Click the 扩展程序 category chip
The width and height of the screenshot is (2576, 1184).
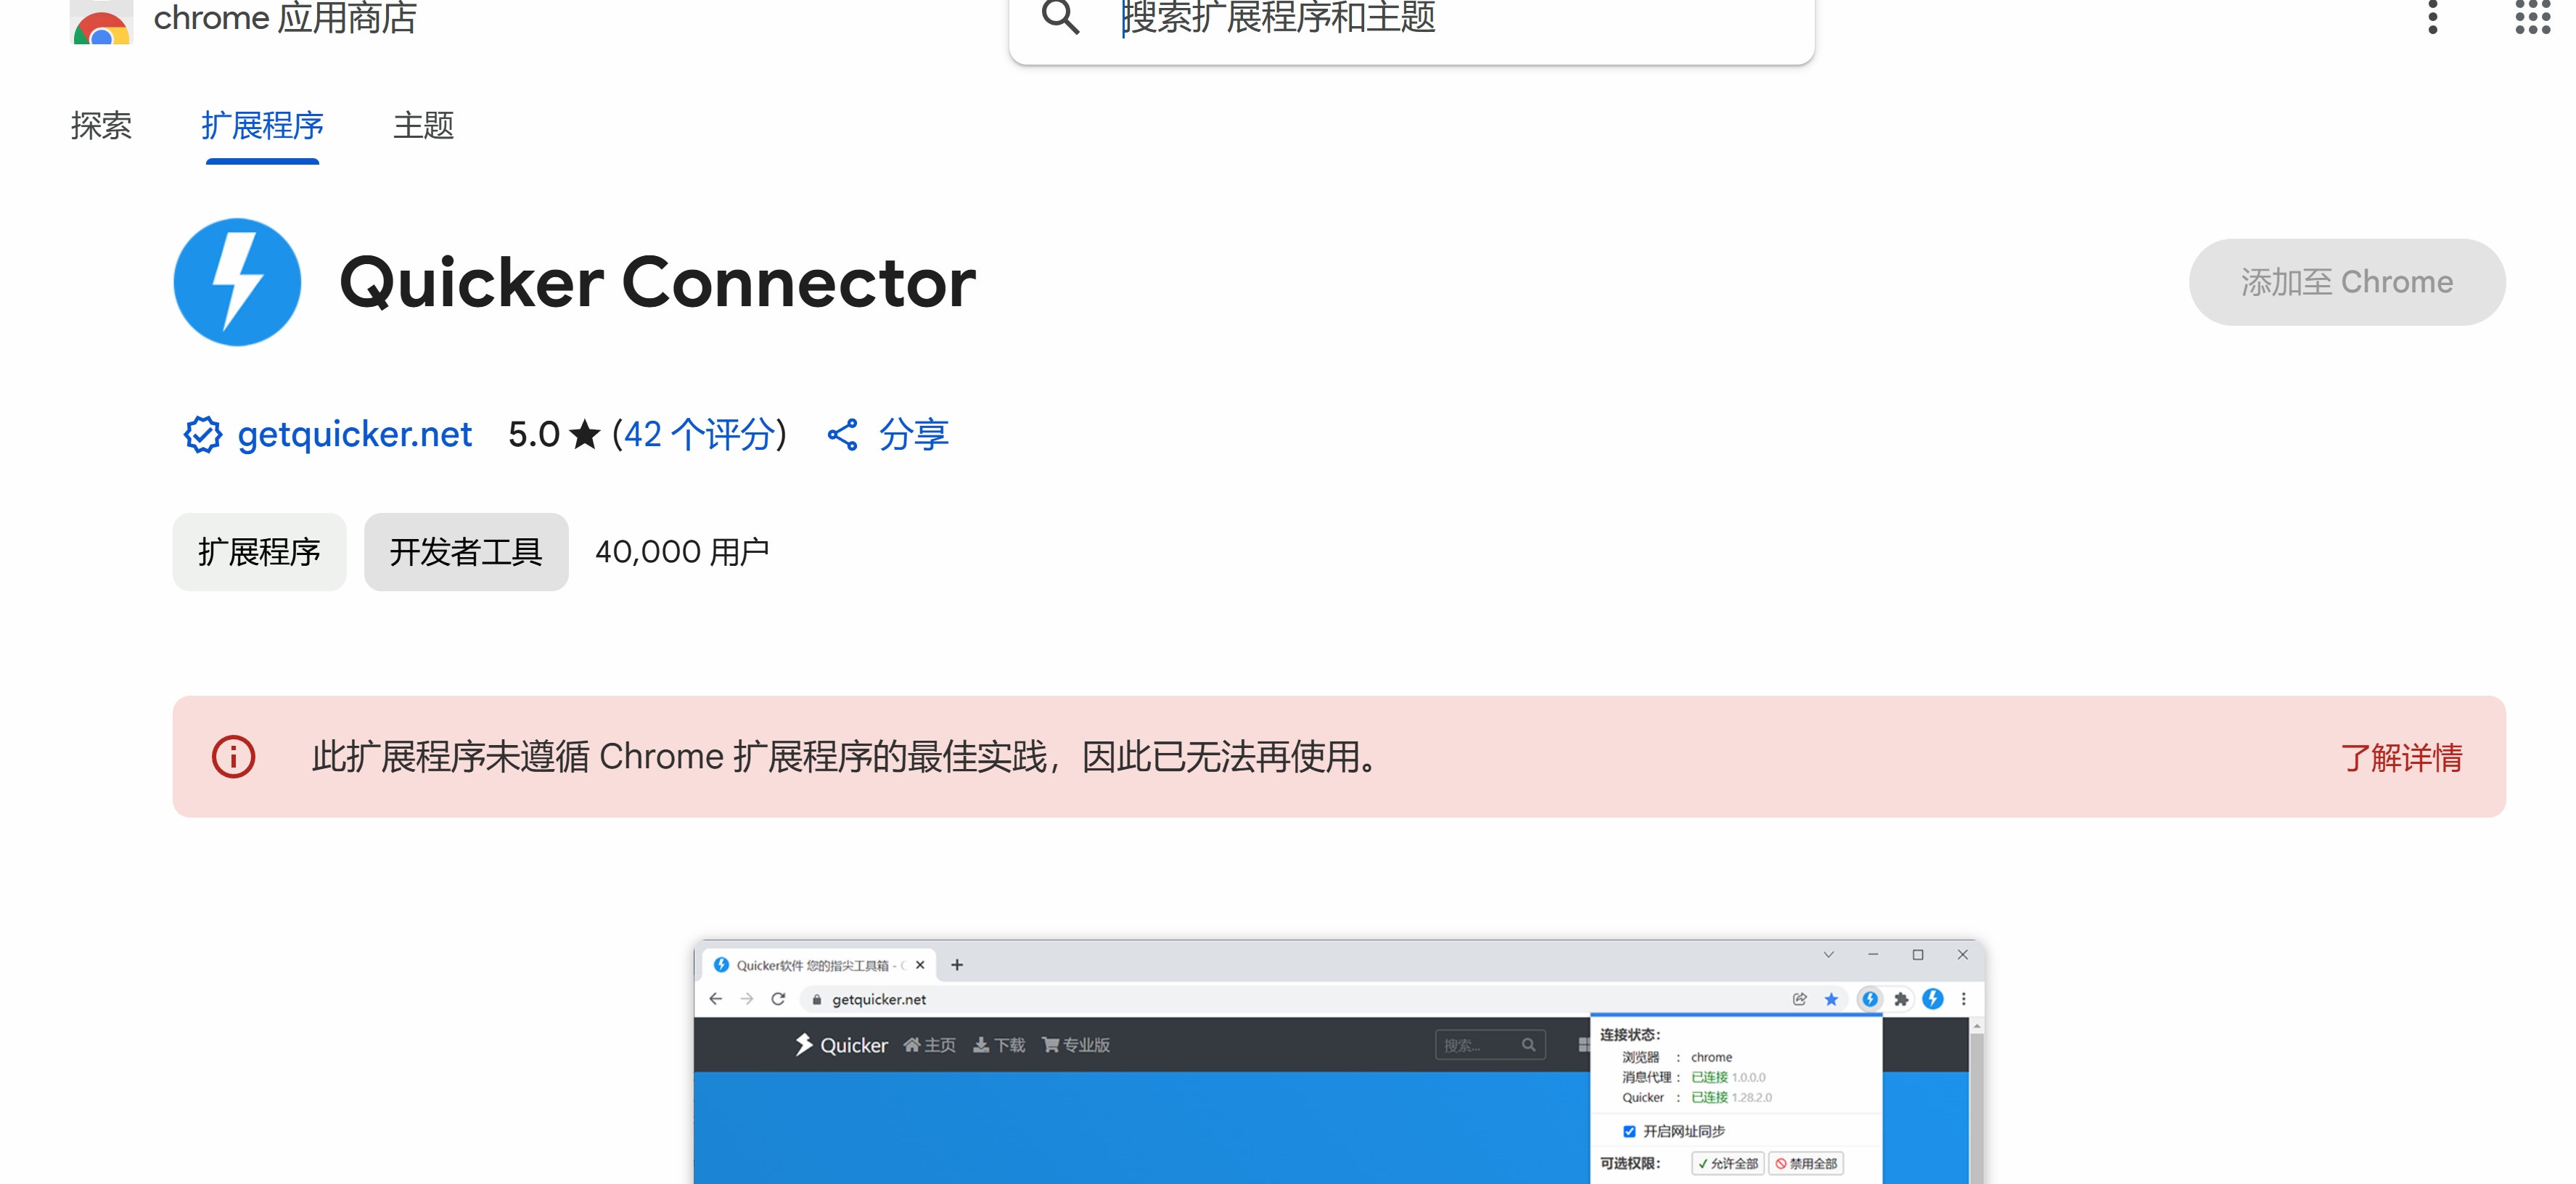(259, 552)
